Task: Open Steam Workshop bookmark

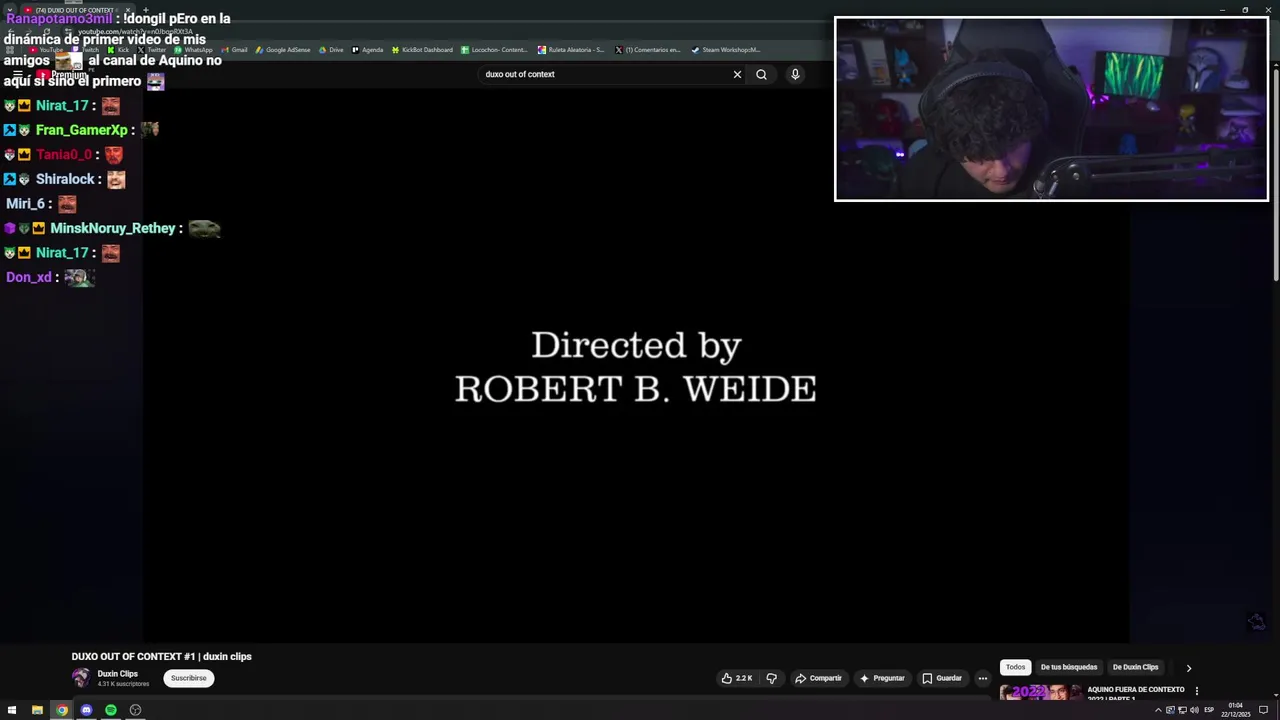Action: click(x=726, y=49)
